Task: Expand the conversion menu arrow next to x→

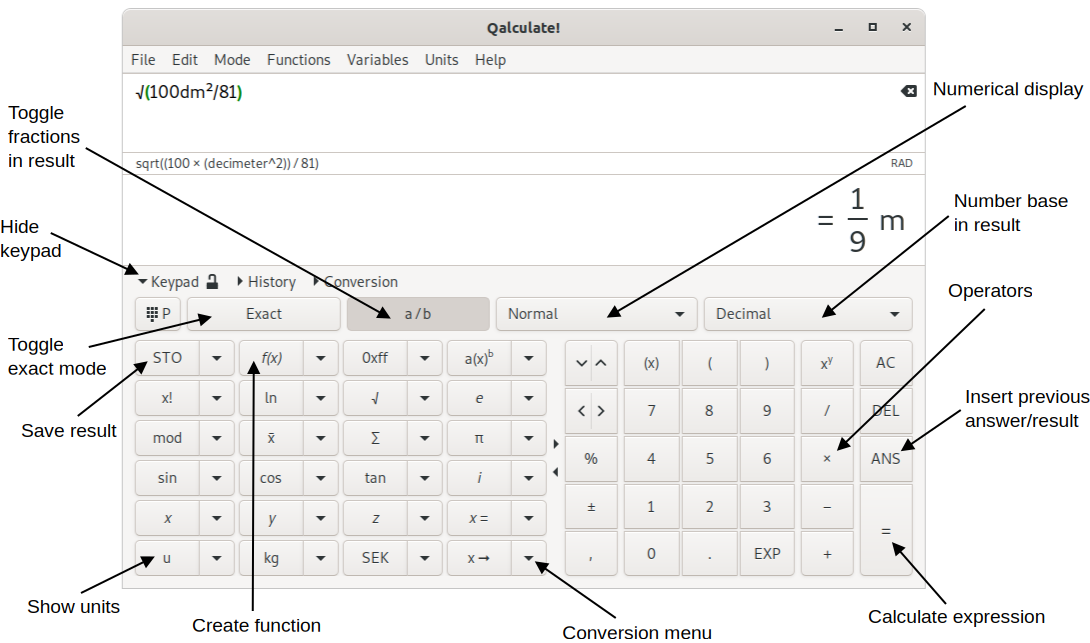Action: click(529, 557)
